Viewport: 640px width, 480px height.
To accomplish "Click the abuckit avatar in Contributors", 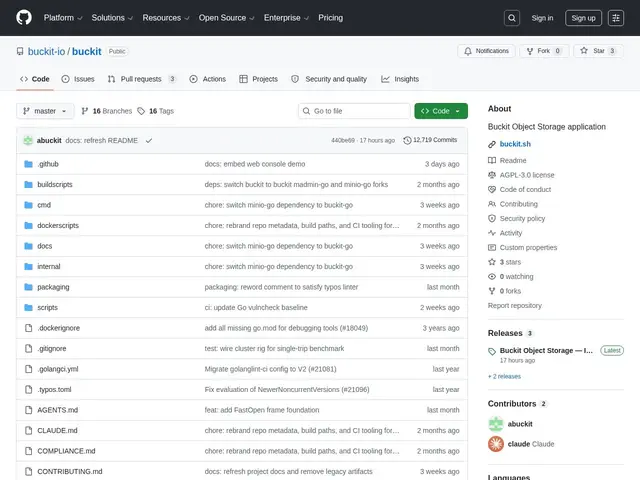I will pos(496,424).
